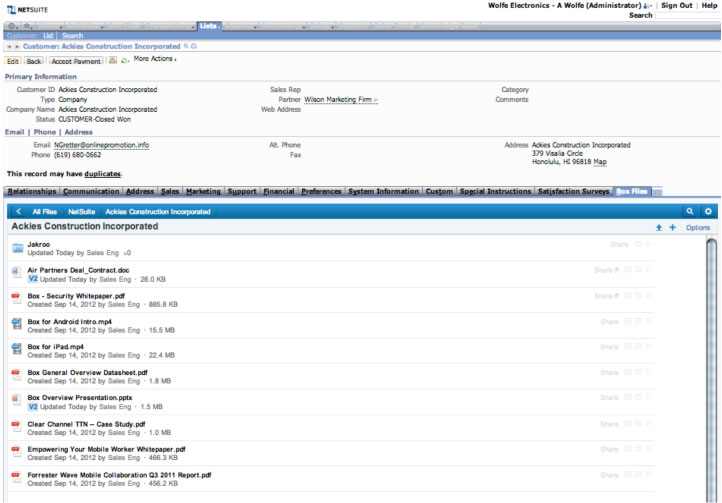
Task: Click the Box for Android Intro video icon
Action: point(17,324)
